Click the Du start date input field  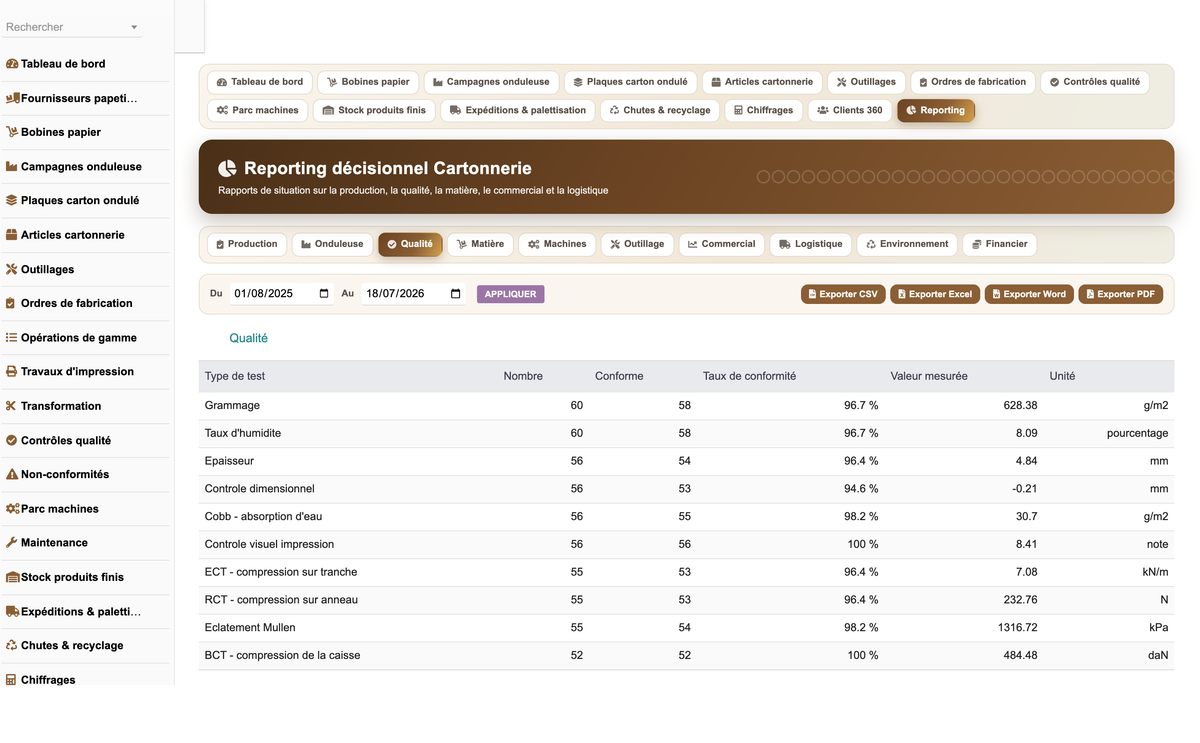click(281, 294)
